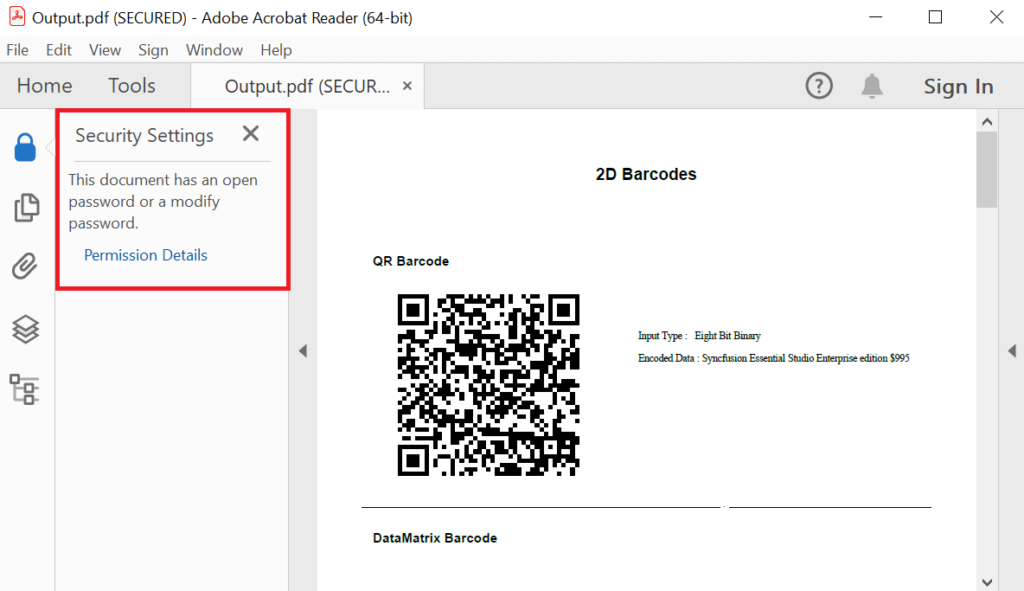This screenshot has height=591, width=1024.
Task: Switch to the Home tab
Action: click(x=43, y=85)
